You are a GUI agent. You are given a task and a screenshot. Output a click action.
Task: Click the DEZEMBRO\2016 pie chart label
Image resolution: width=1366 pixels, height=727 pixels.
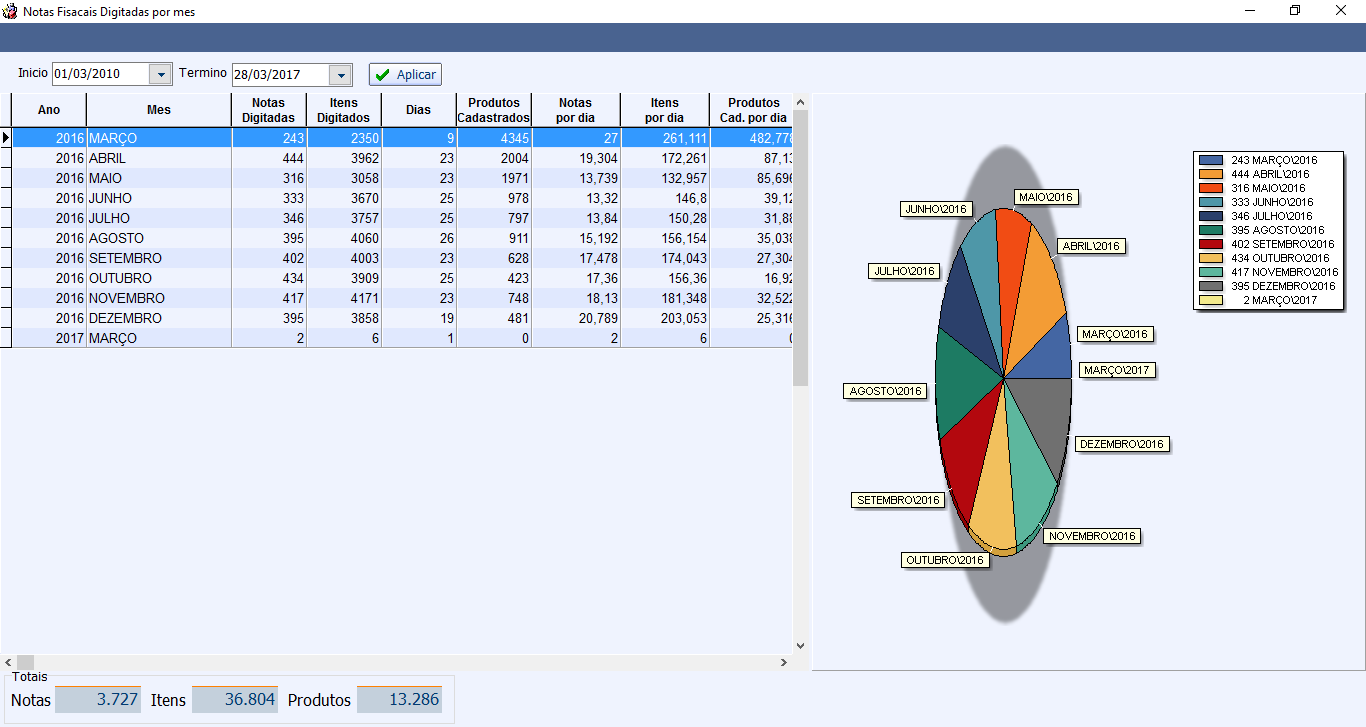coord(1122,444)
